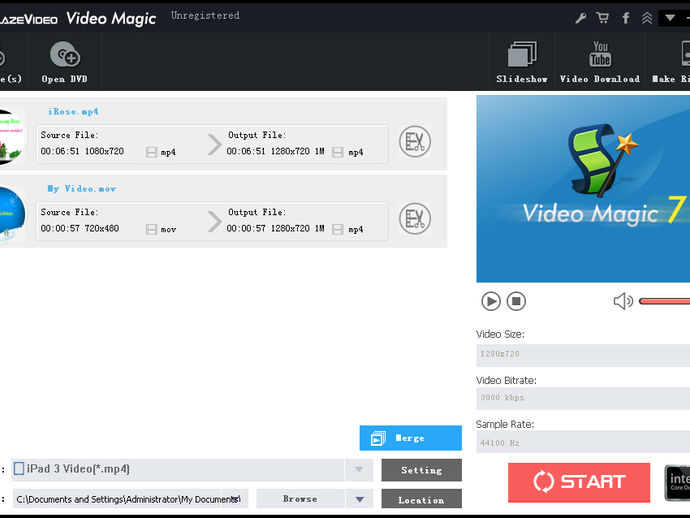
Task: Click the Browse button
Action: [301, 499]
